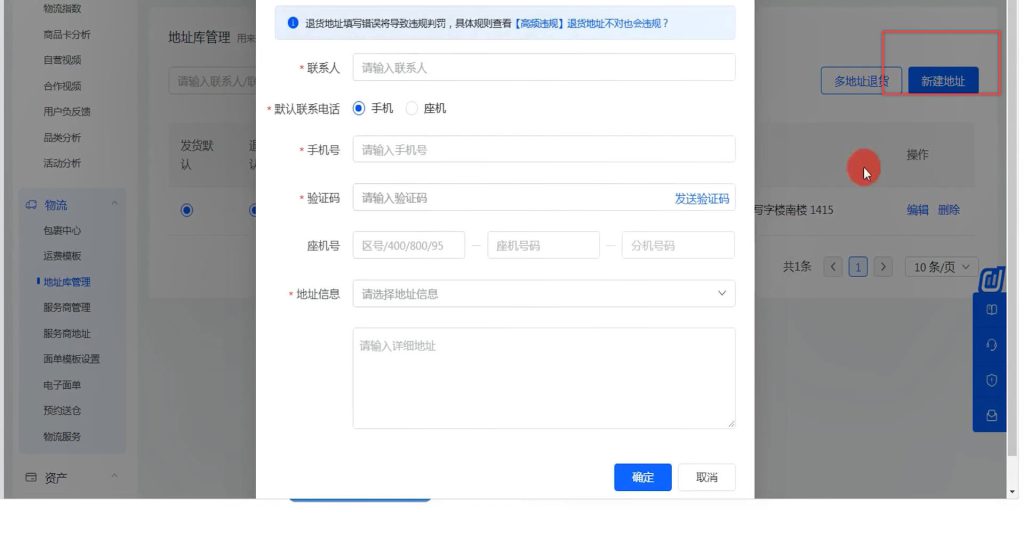The image size is (1024, 538).
Task: Click the 发送验证码 link
Action: 701,199
